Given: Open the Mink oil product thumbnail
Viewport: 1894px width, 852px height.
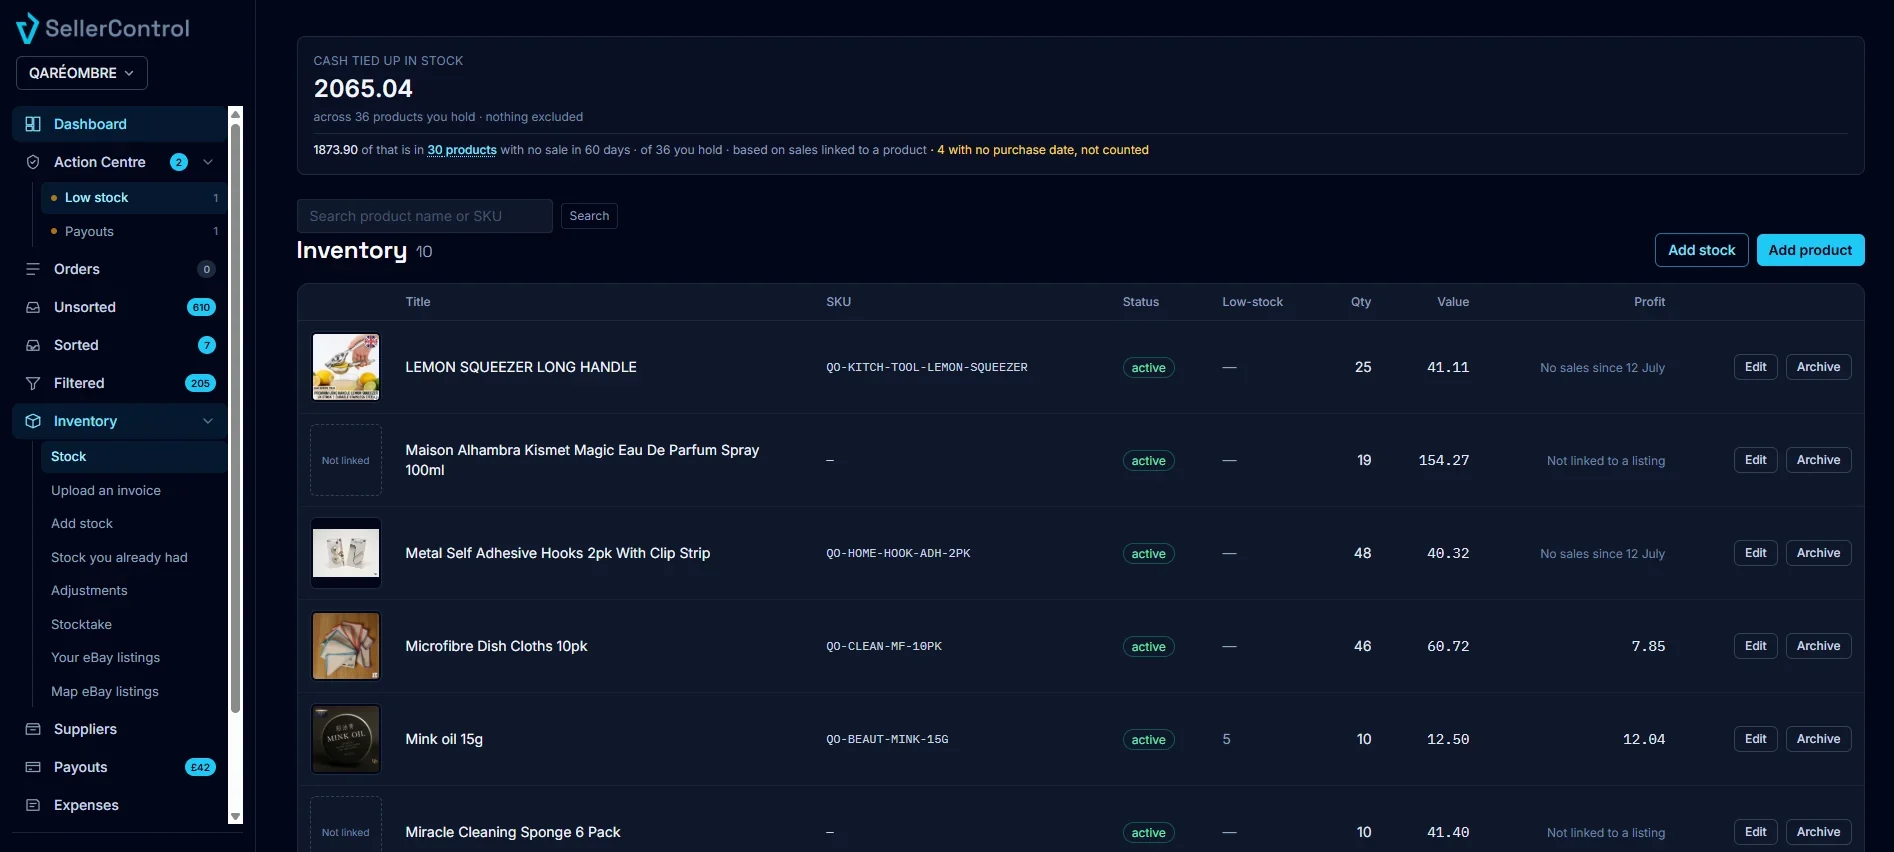Looking at the screenshot, I should pos(346,739).
